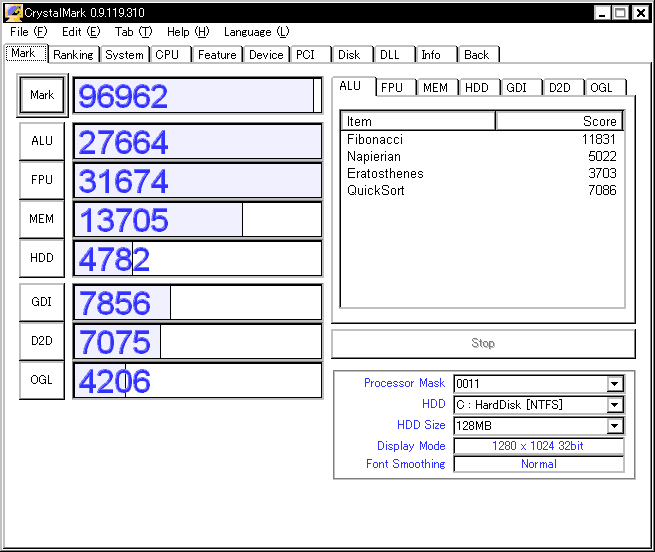Open the Language menu

pos(256,32)
